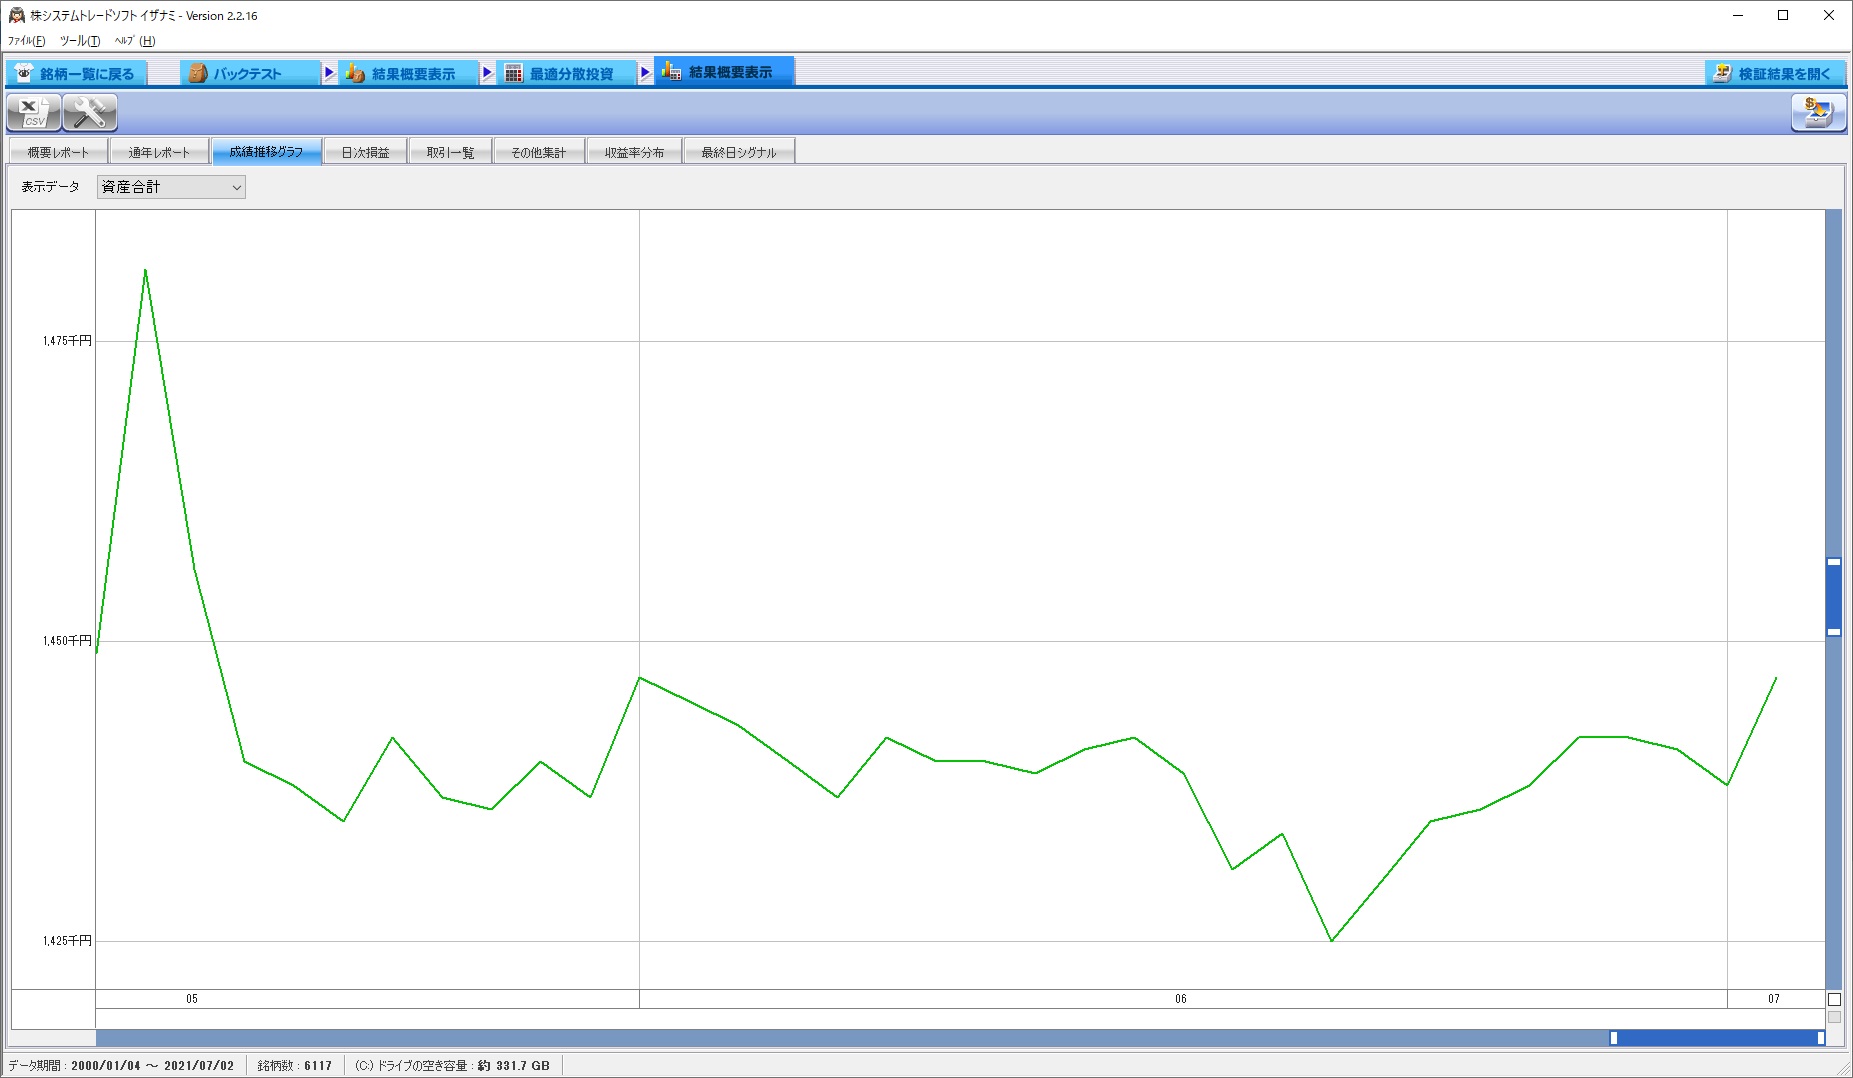Click the active 結果概要表示 chart step

point(724,72)
